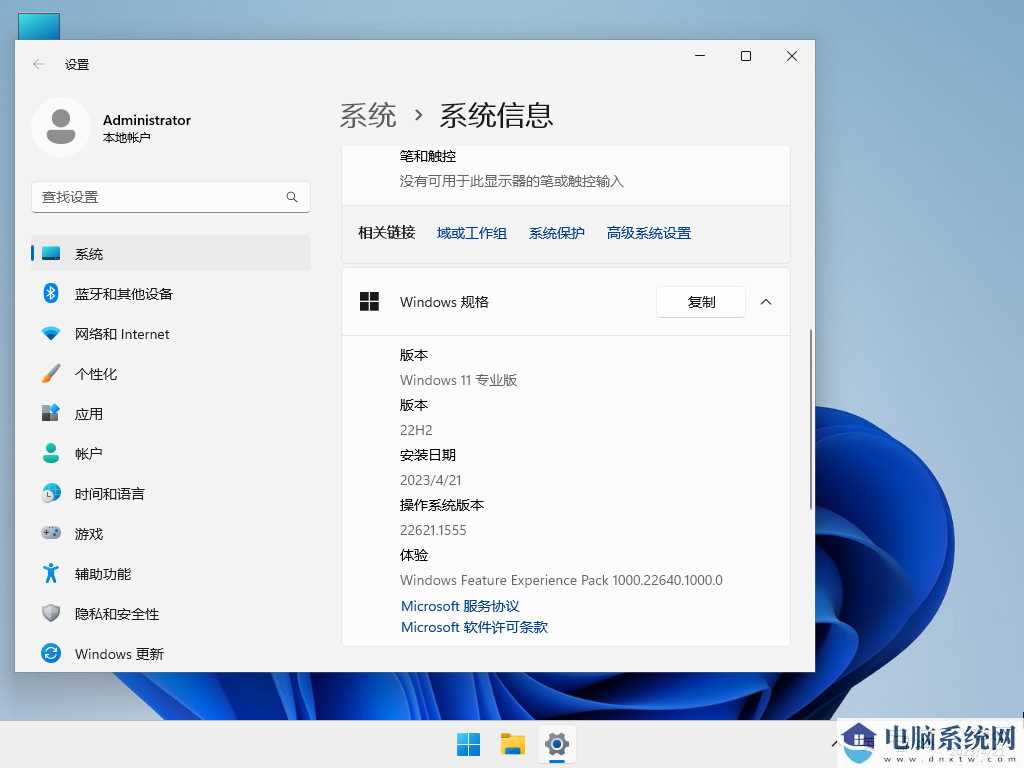Click the Administrator account name

(x=147, y=120)
